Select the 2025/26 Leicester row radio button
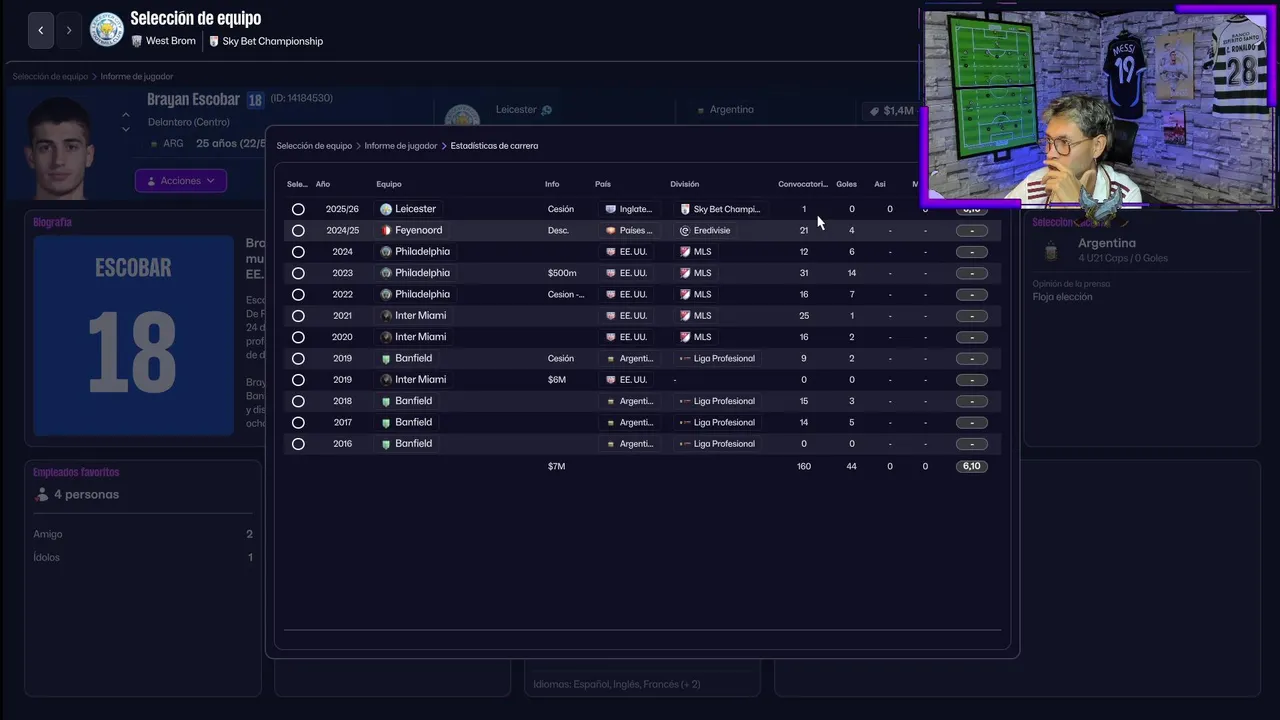The image size is (1280, 720). [x=298, y=209]
